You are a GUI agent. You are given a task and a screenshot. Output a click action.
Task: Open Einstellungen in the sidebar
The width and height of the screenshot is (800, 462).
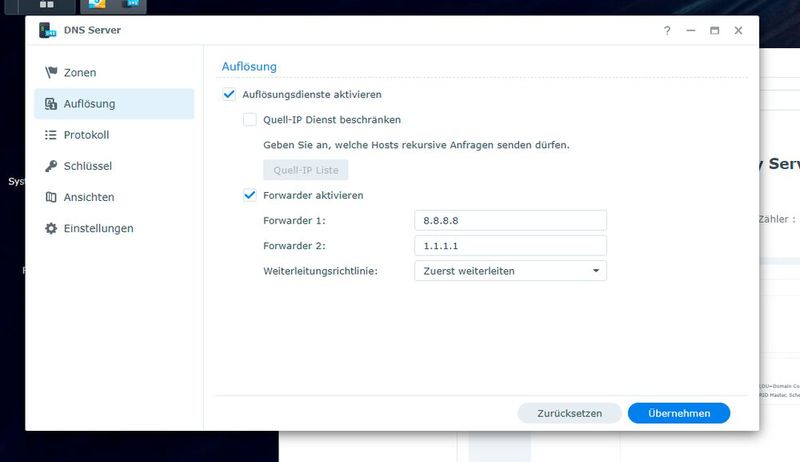[x=114, y=228]
